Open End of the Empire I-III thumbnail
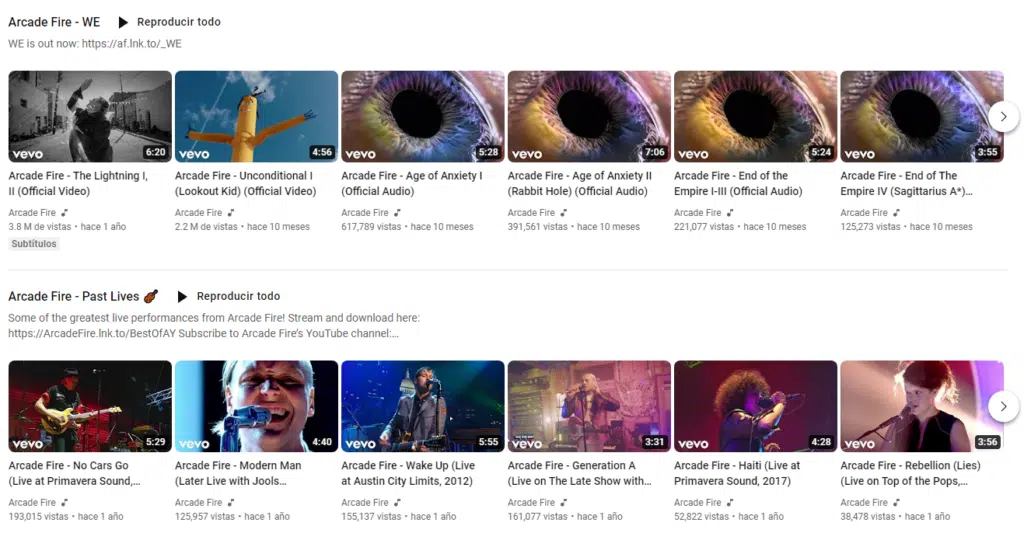 (x=756, y=116)
